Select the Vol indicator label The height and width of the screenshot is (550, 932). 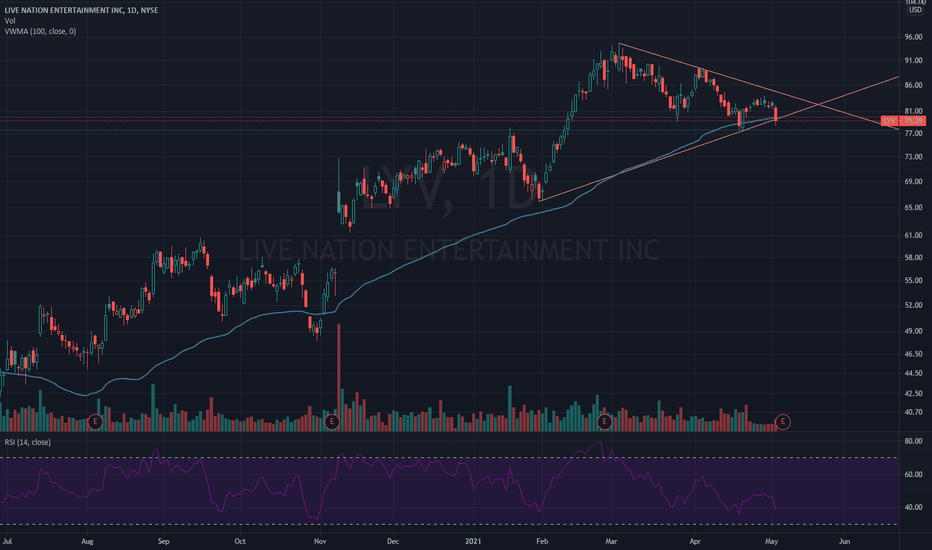click(10, 21)
